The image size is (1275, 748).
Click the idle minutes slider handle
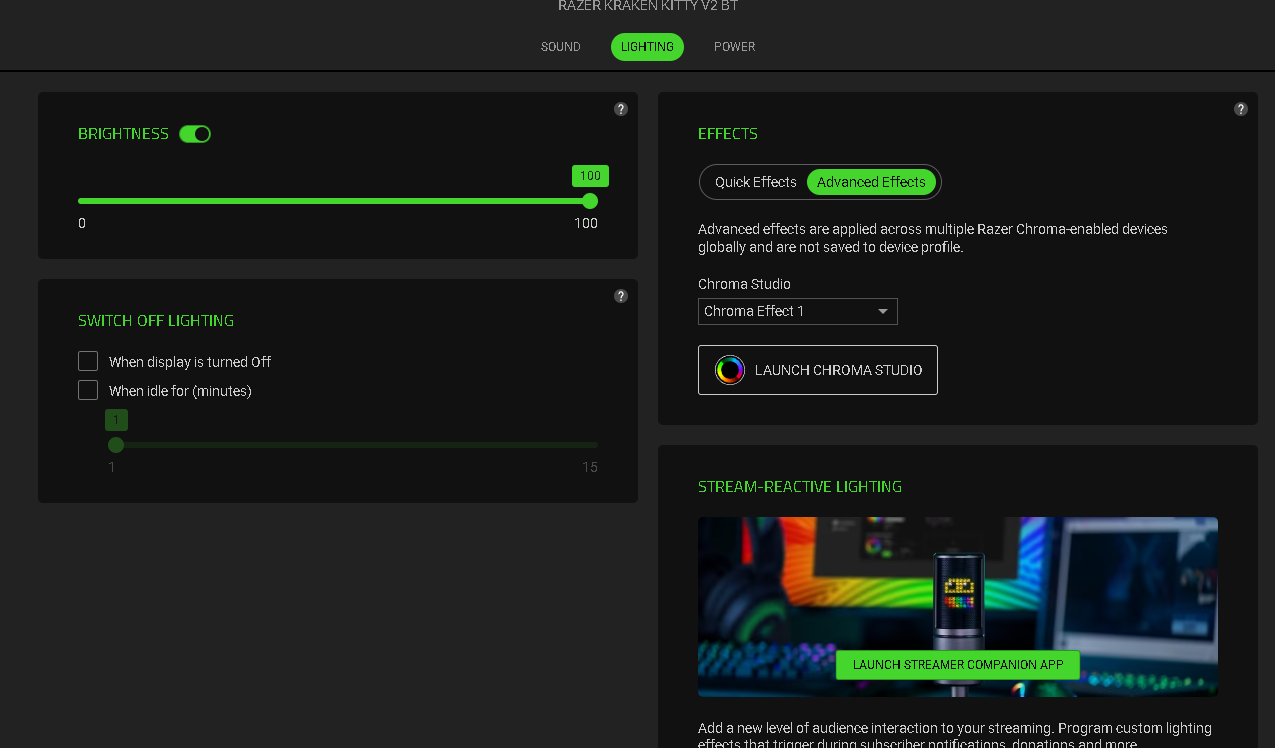tap(116, 445)
